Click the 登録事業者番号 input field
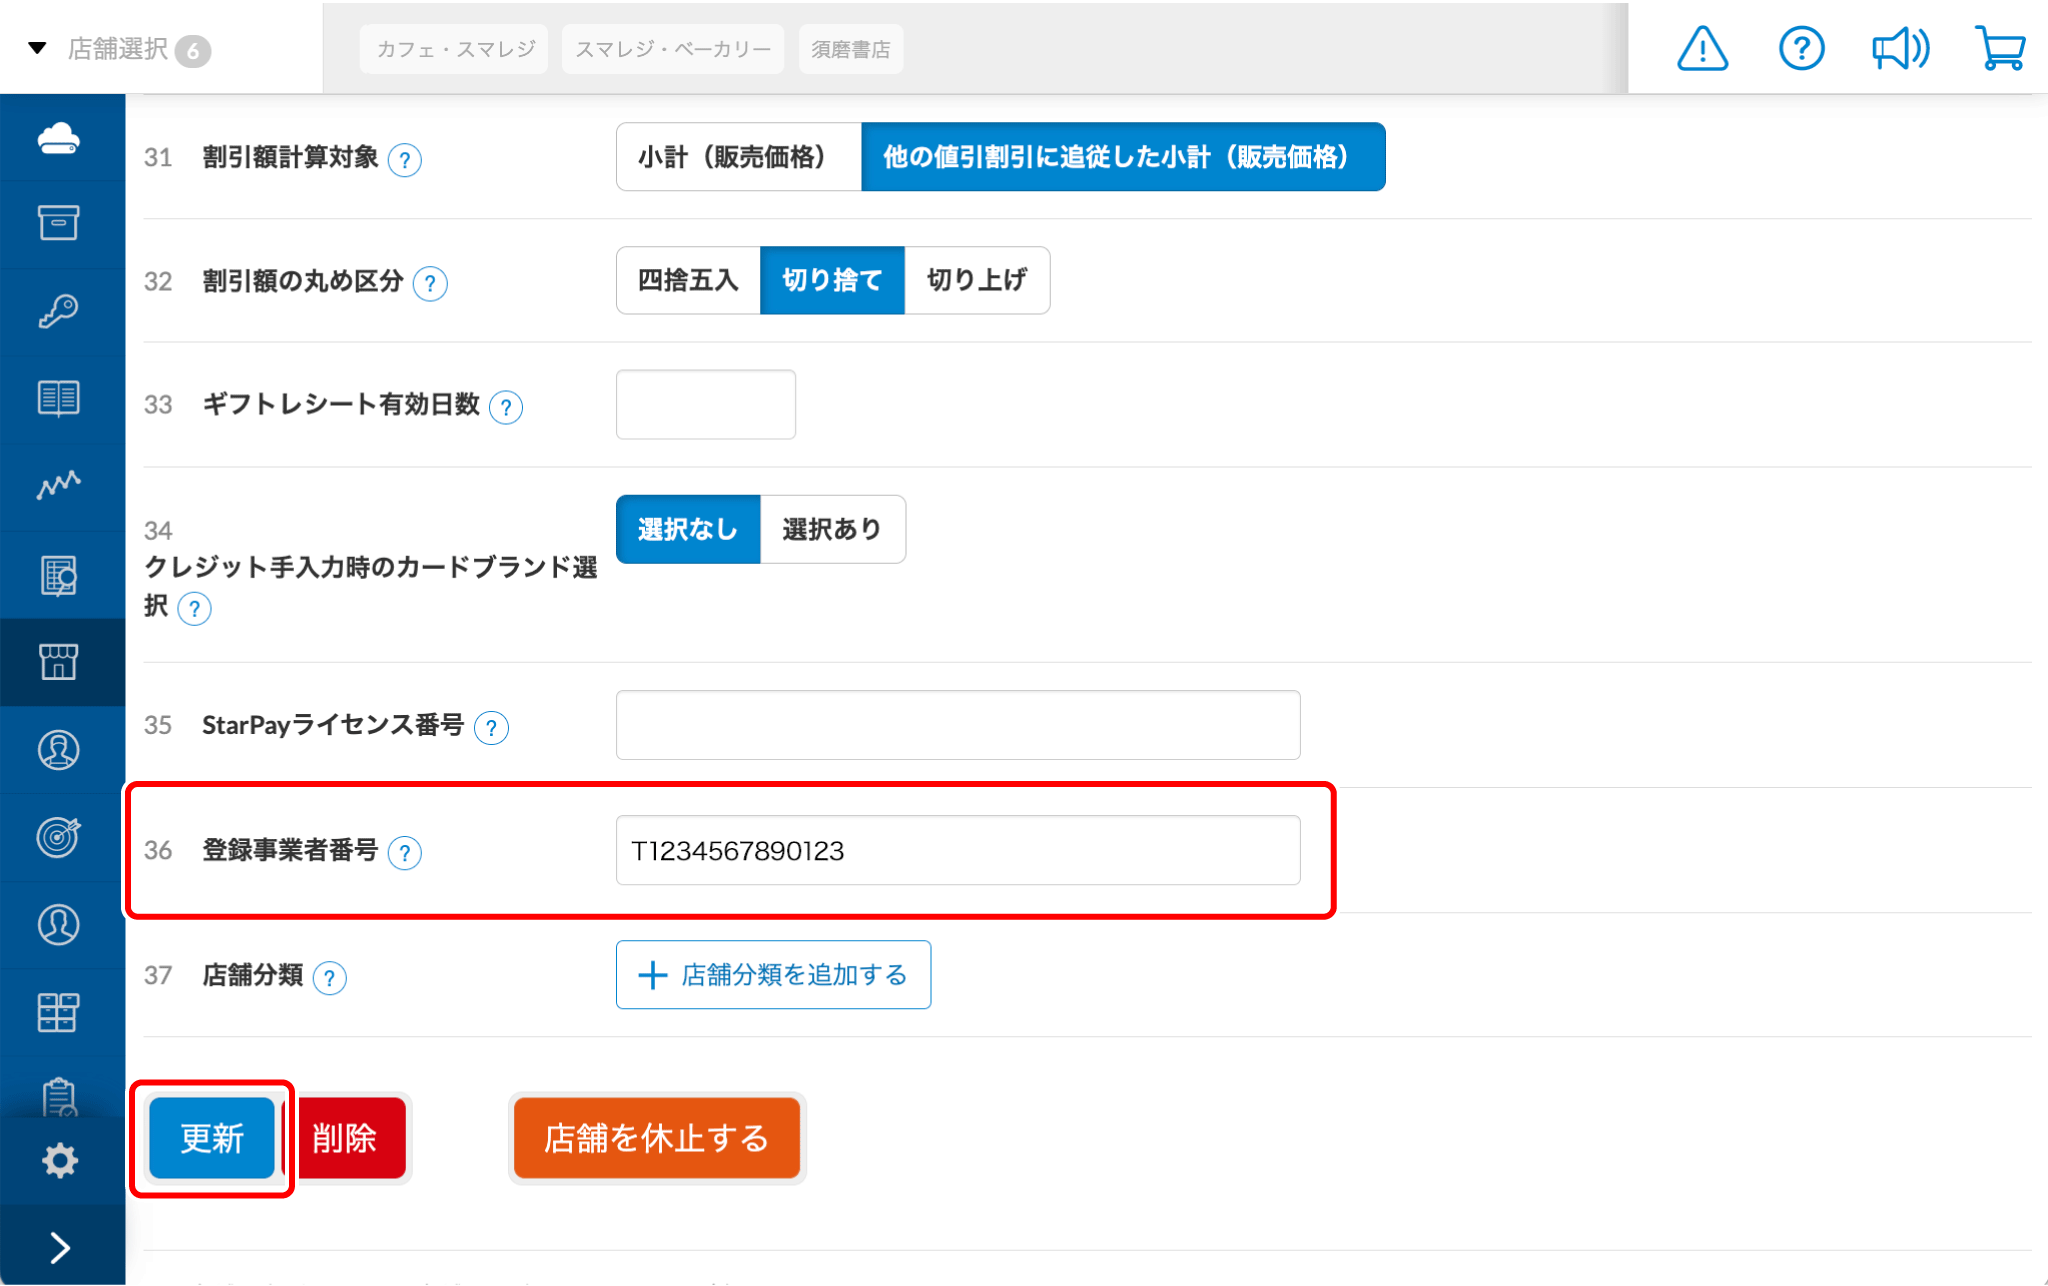 click(x=957, y=851)
